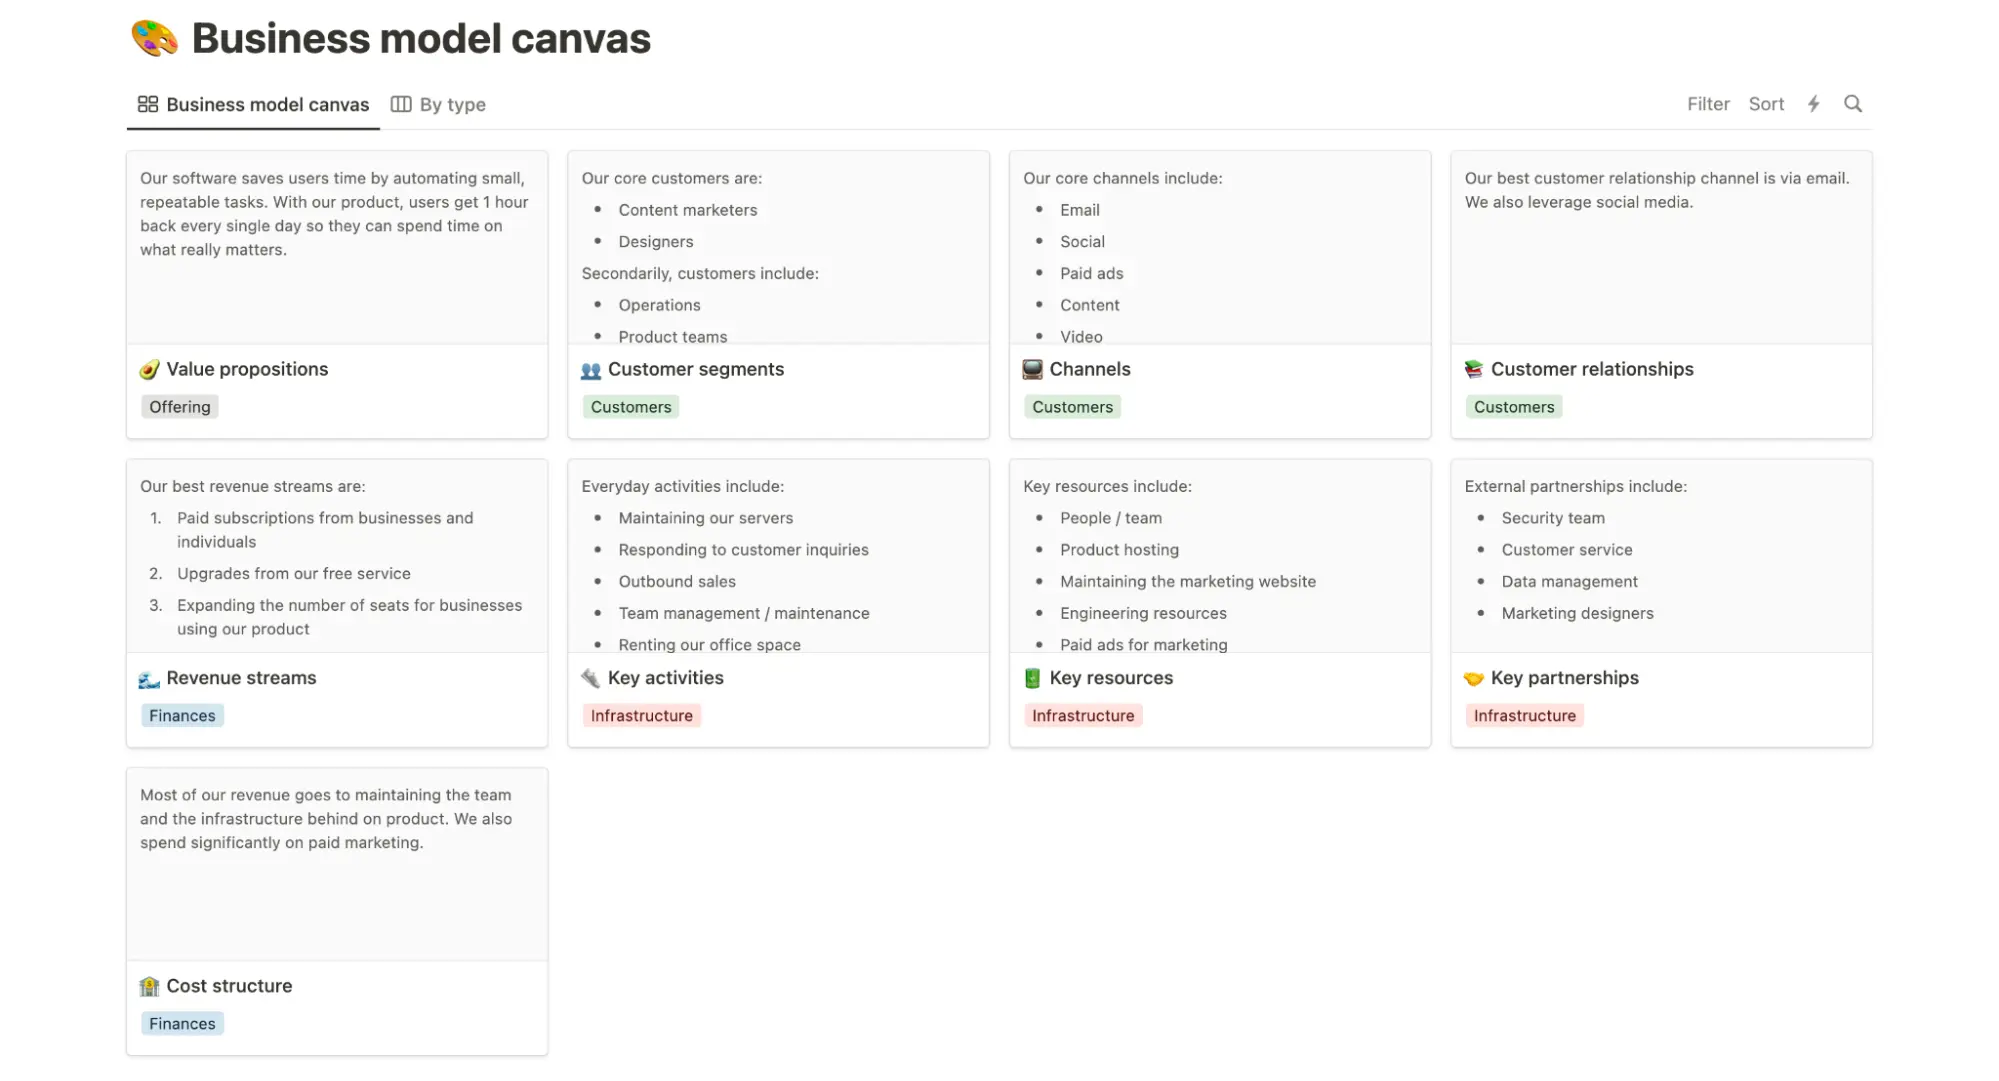Click the key icon on Key activities

(590, 677)
